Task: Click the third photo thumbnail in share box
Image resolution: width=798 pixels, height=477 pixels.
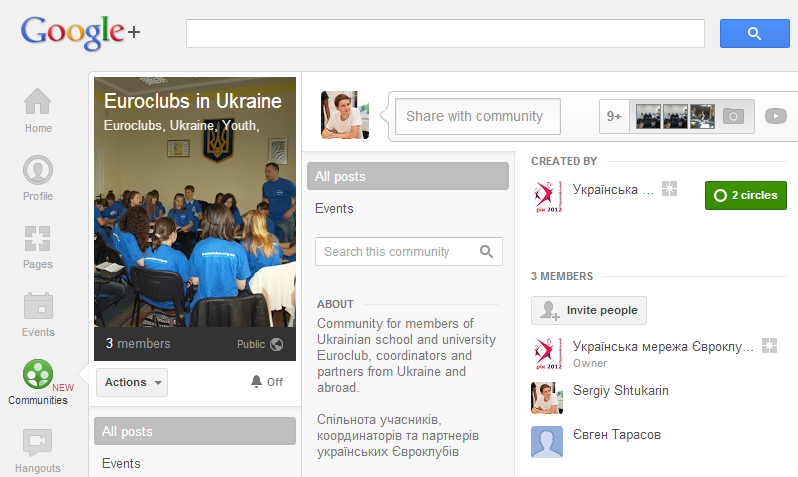Action: pyautogui.click(x=702, y=116)
